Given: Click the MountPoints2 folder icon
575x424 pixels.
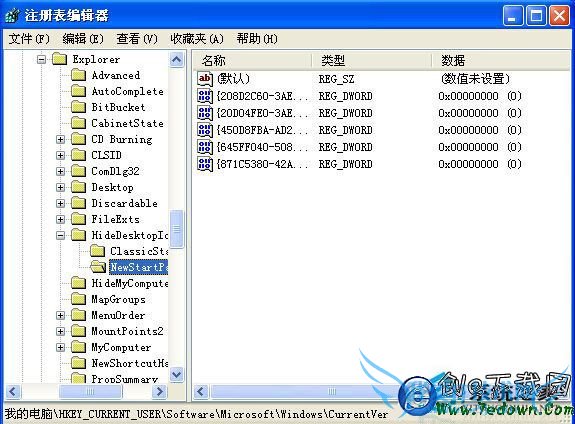Looking at the screenshot, I should point(78,331).
